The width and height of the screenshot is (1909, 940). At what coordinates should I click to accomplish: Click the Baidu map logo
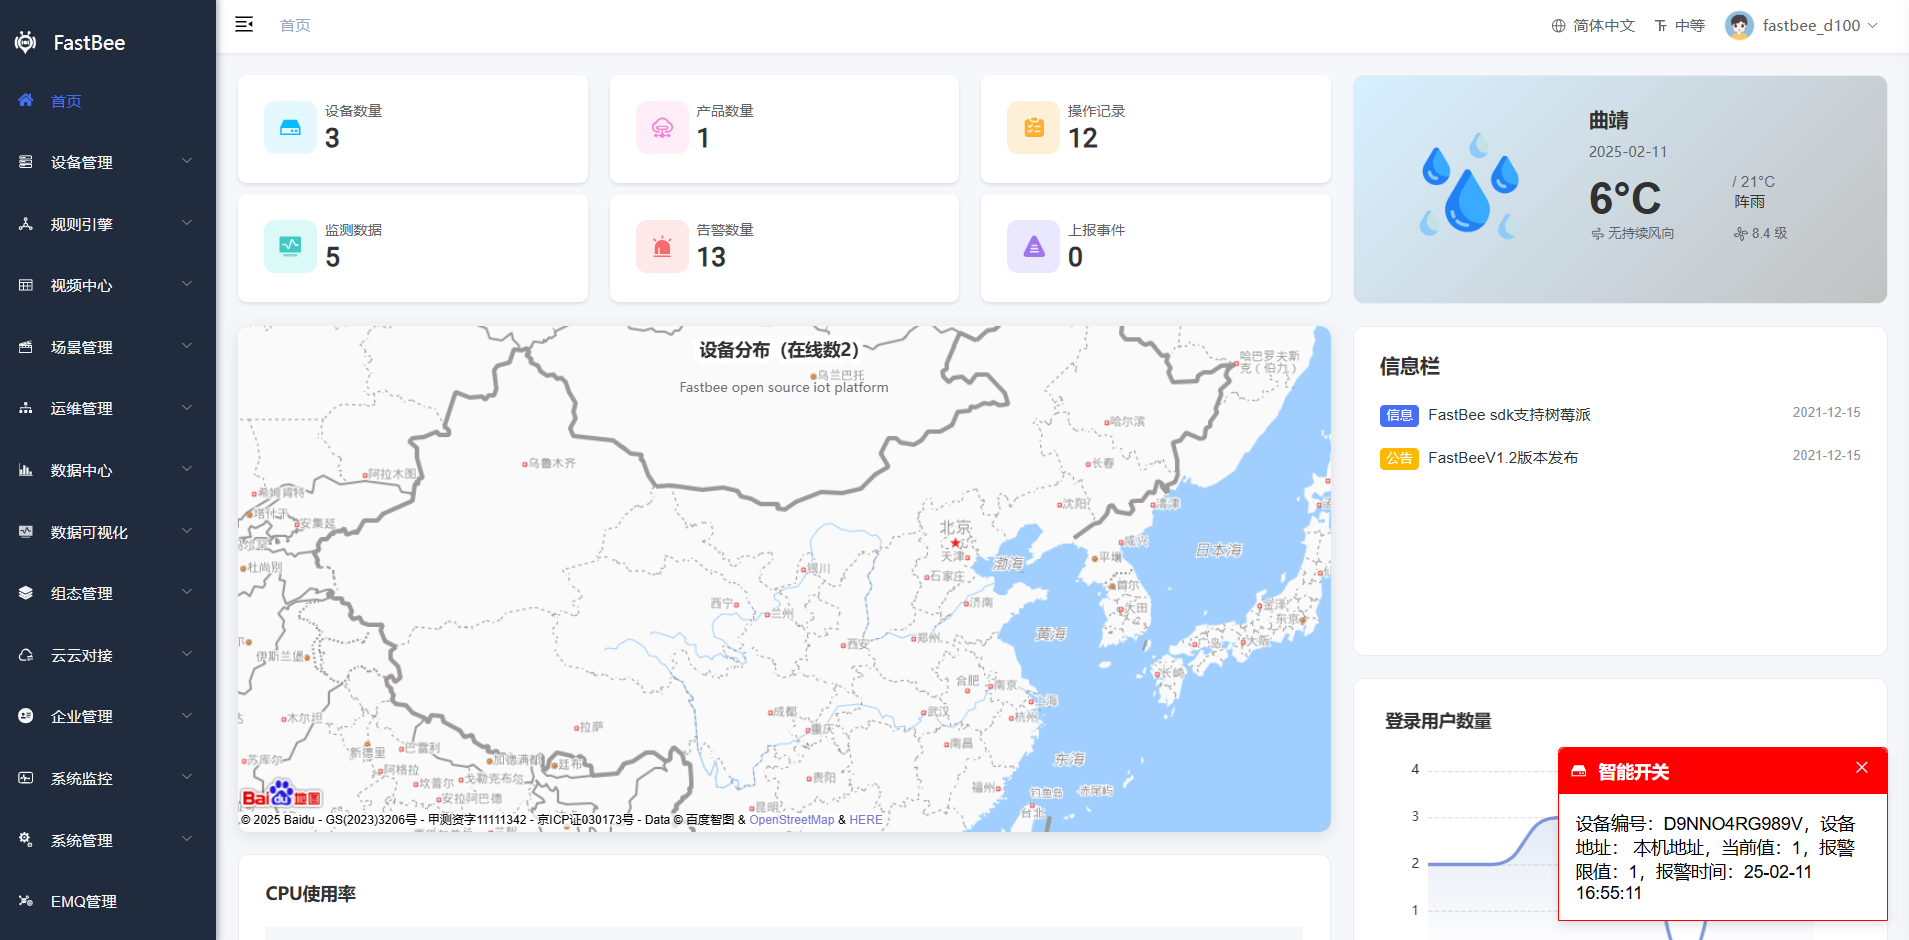pos(281,795)
